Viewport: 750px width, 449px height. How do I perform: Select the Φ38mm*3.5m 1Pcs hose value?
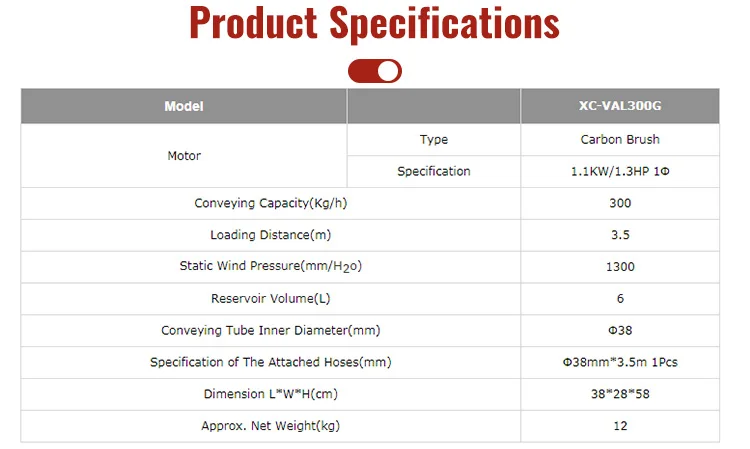point(619,363)
